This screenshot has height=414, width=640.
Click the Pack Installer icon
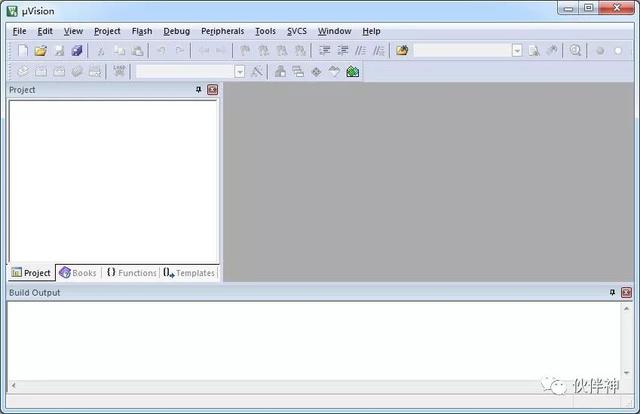click(335, 71)
